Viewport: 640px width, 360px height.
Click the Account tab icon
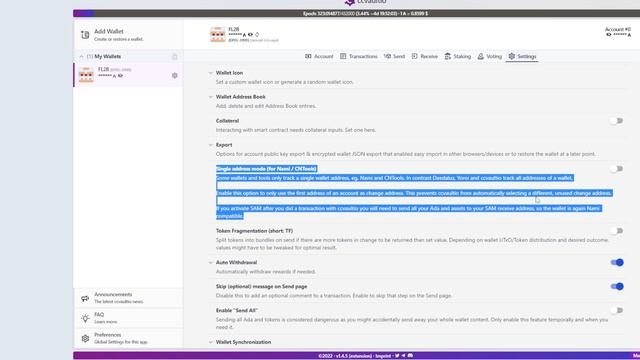click(308, 56)
